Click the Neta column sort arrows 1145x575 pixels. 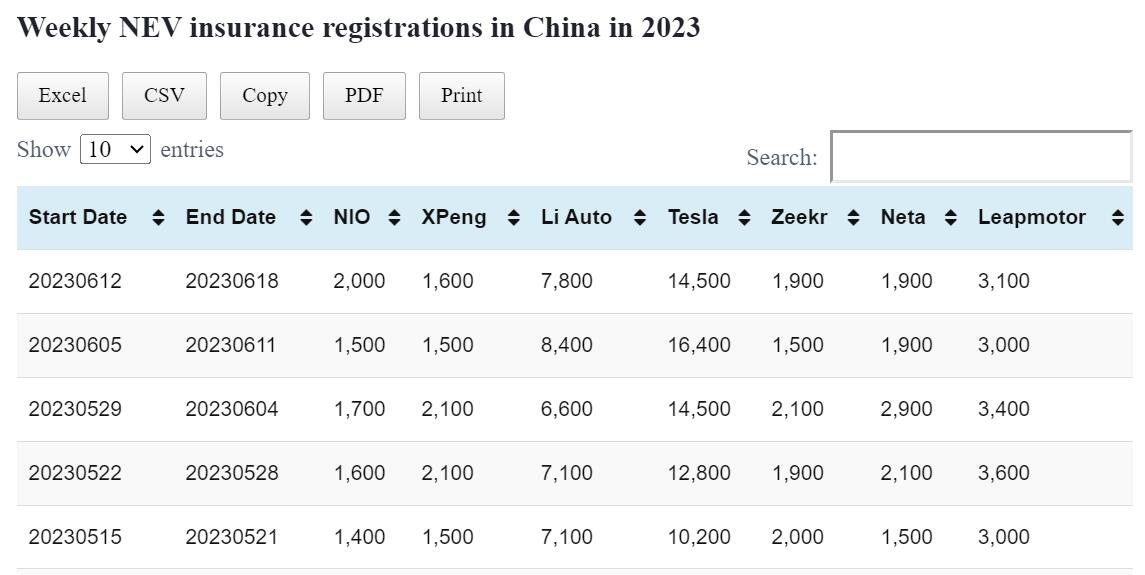click(x=951, y=218)
